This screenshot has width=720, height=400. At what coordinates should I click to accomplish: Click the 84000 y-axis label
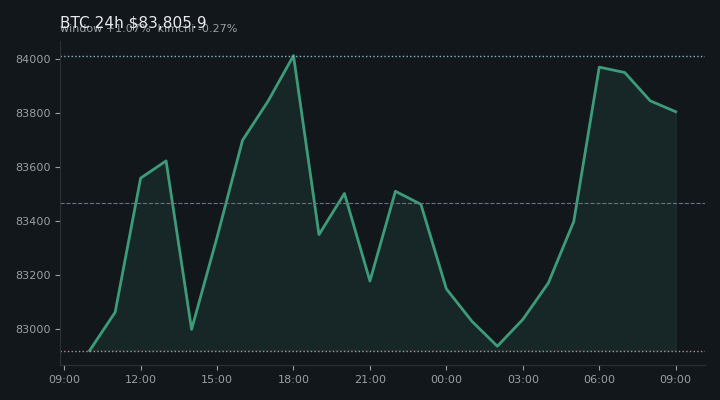coord(33,59)
